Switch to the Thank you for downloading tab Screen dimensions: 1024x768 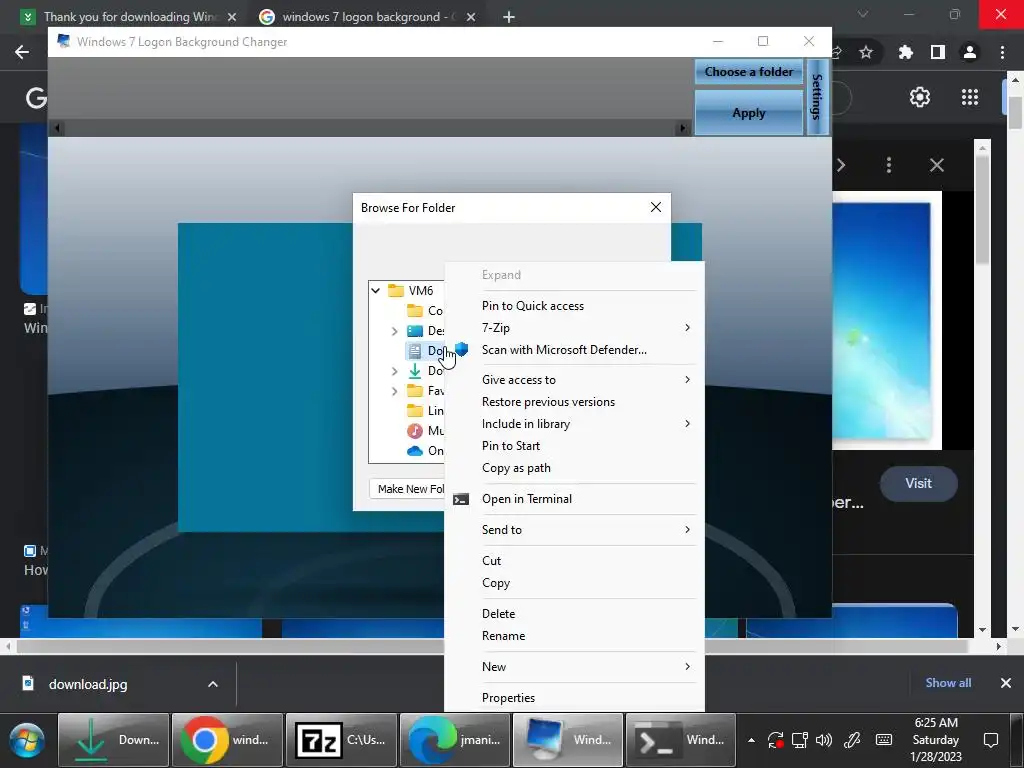pos(129,17)
